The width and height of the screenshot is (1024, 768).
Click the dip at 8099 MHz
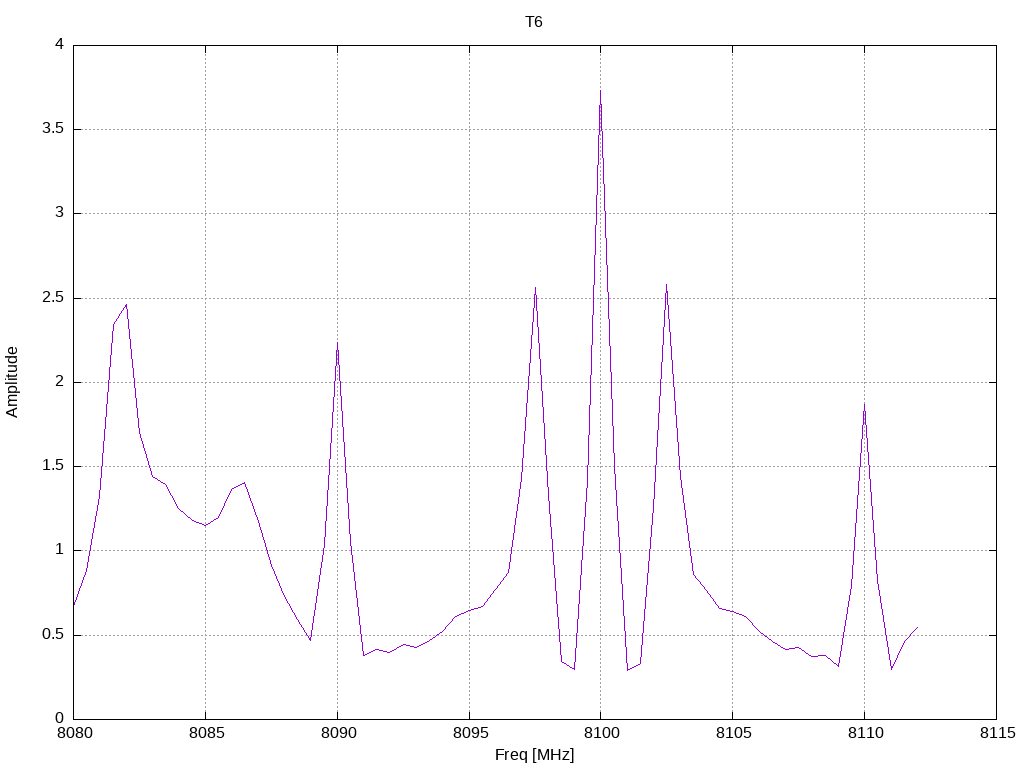click(574, 669)
